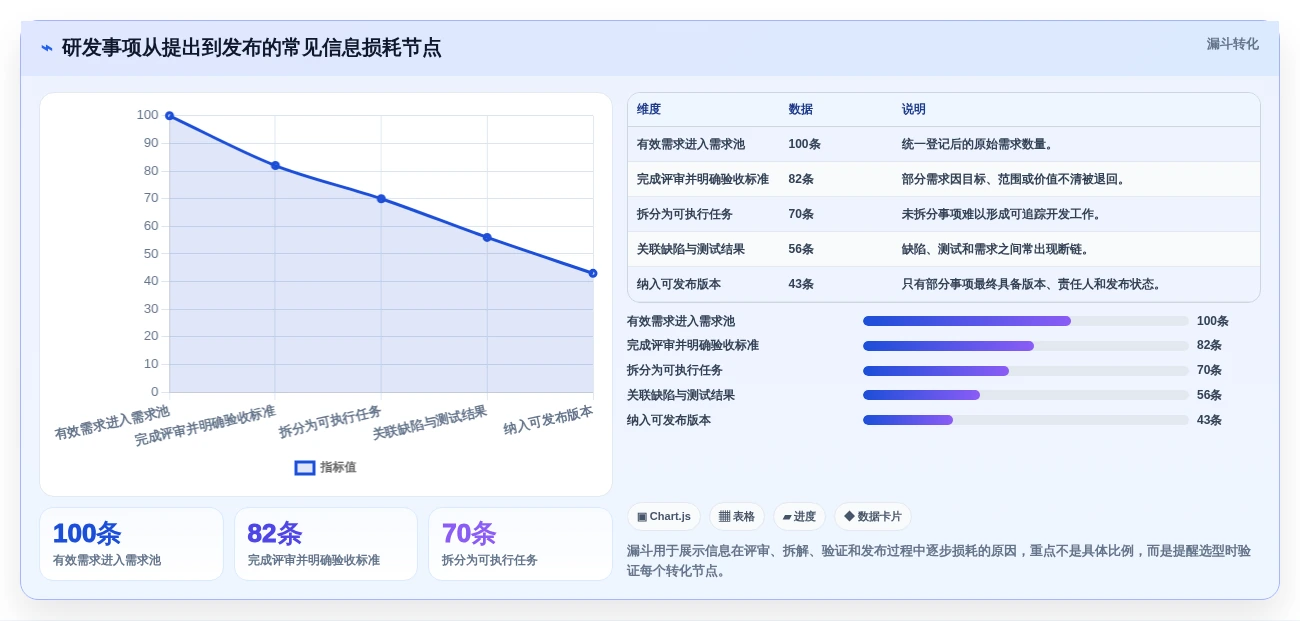1300x621 pixels.
Task: Click the chart data point at 56
Action: (x=487, y=237)
